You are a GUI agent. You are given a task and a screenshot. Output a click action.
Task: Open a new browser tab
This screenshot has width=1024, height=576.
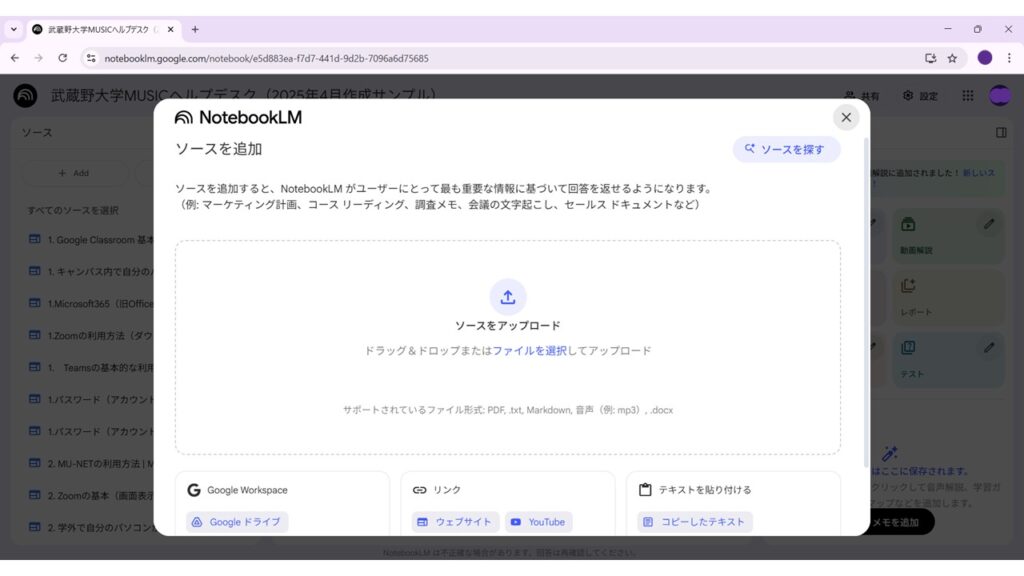[195, 29]
